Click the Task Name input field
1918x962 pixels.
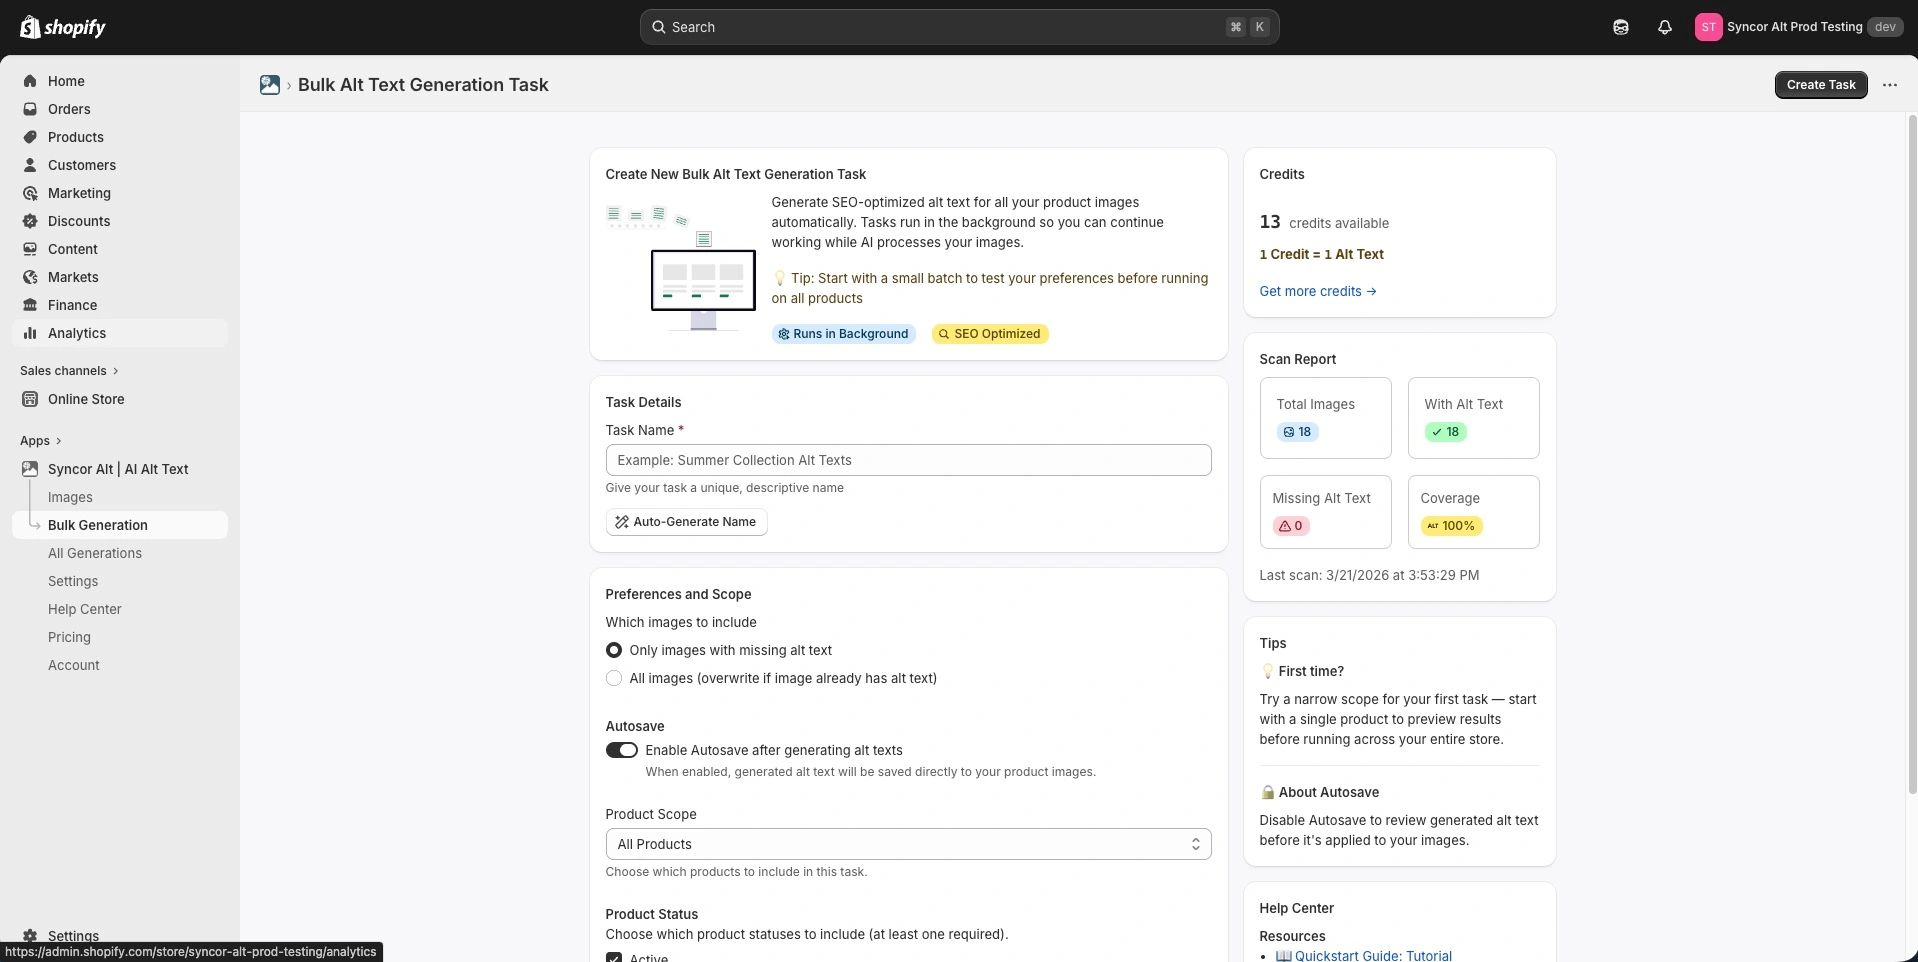[x=907, y=460]
